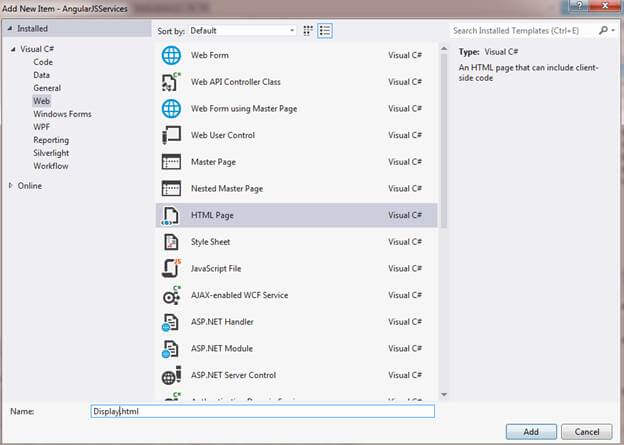The width and height of the screenshot is (624, 445).
Task: Click the 'Web Form' template name
Action: 210,55
